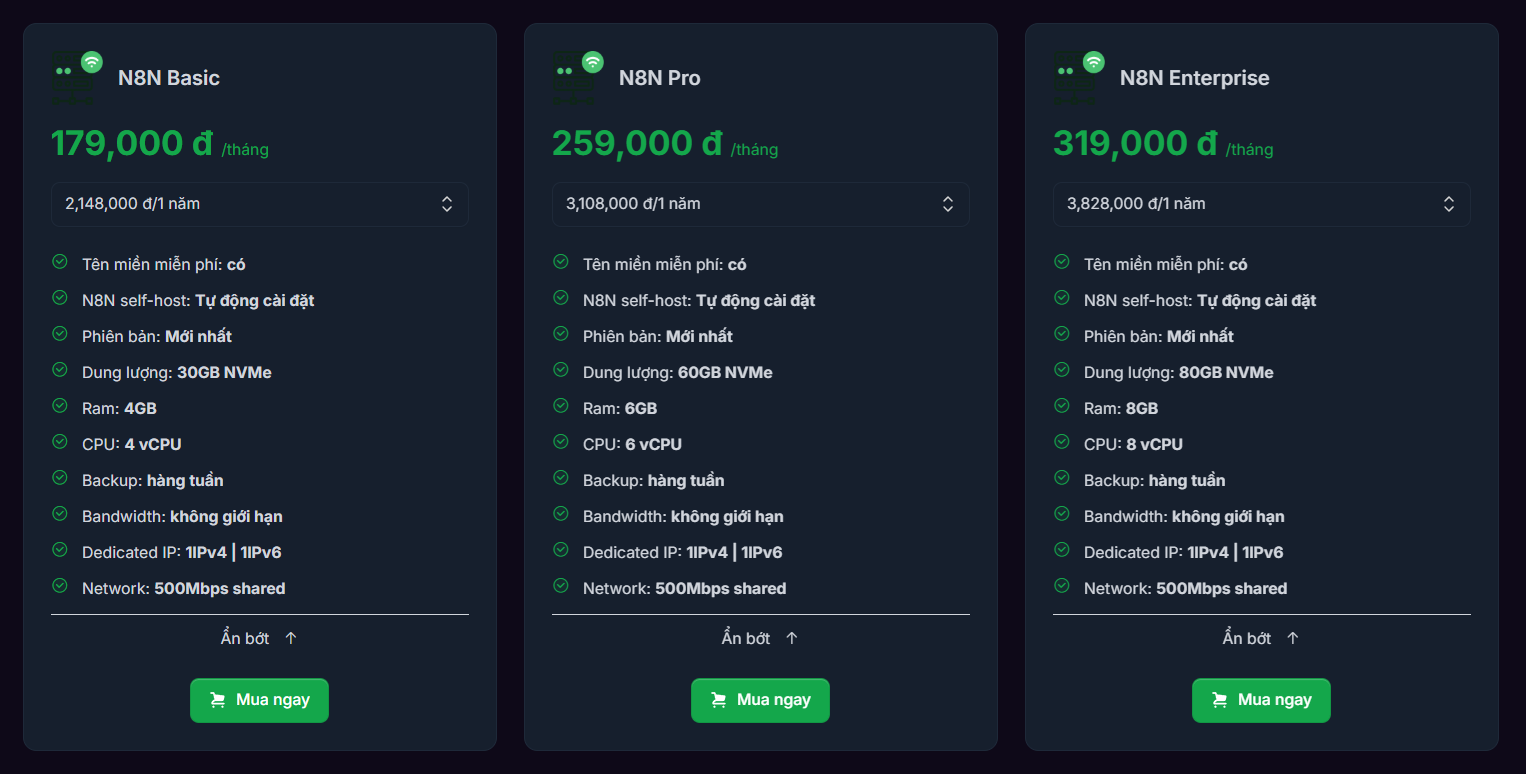Screen dimensions: 1526x774
Task: Collapse N8N Pro features with Ẩn bớt
Action: pos(746,638)
